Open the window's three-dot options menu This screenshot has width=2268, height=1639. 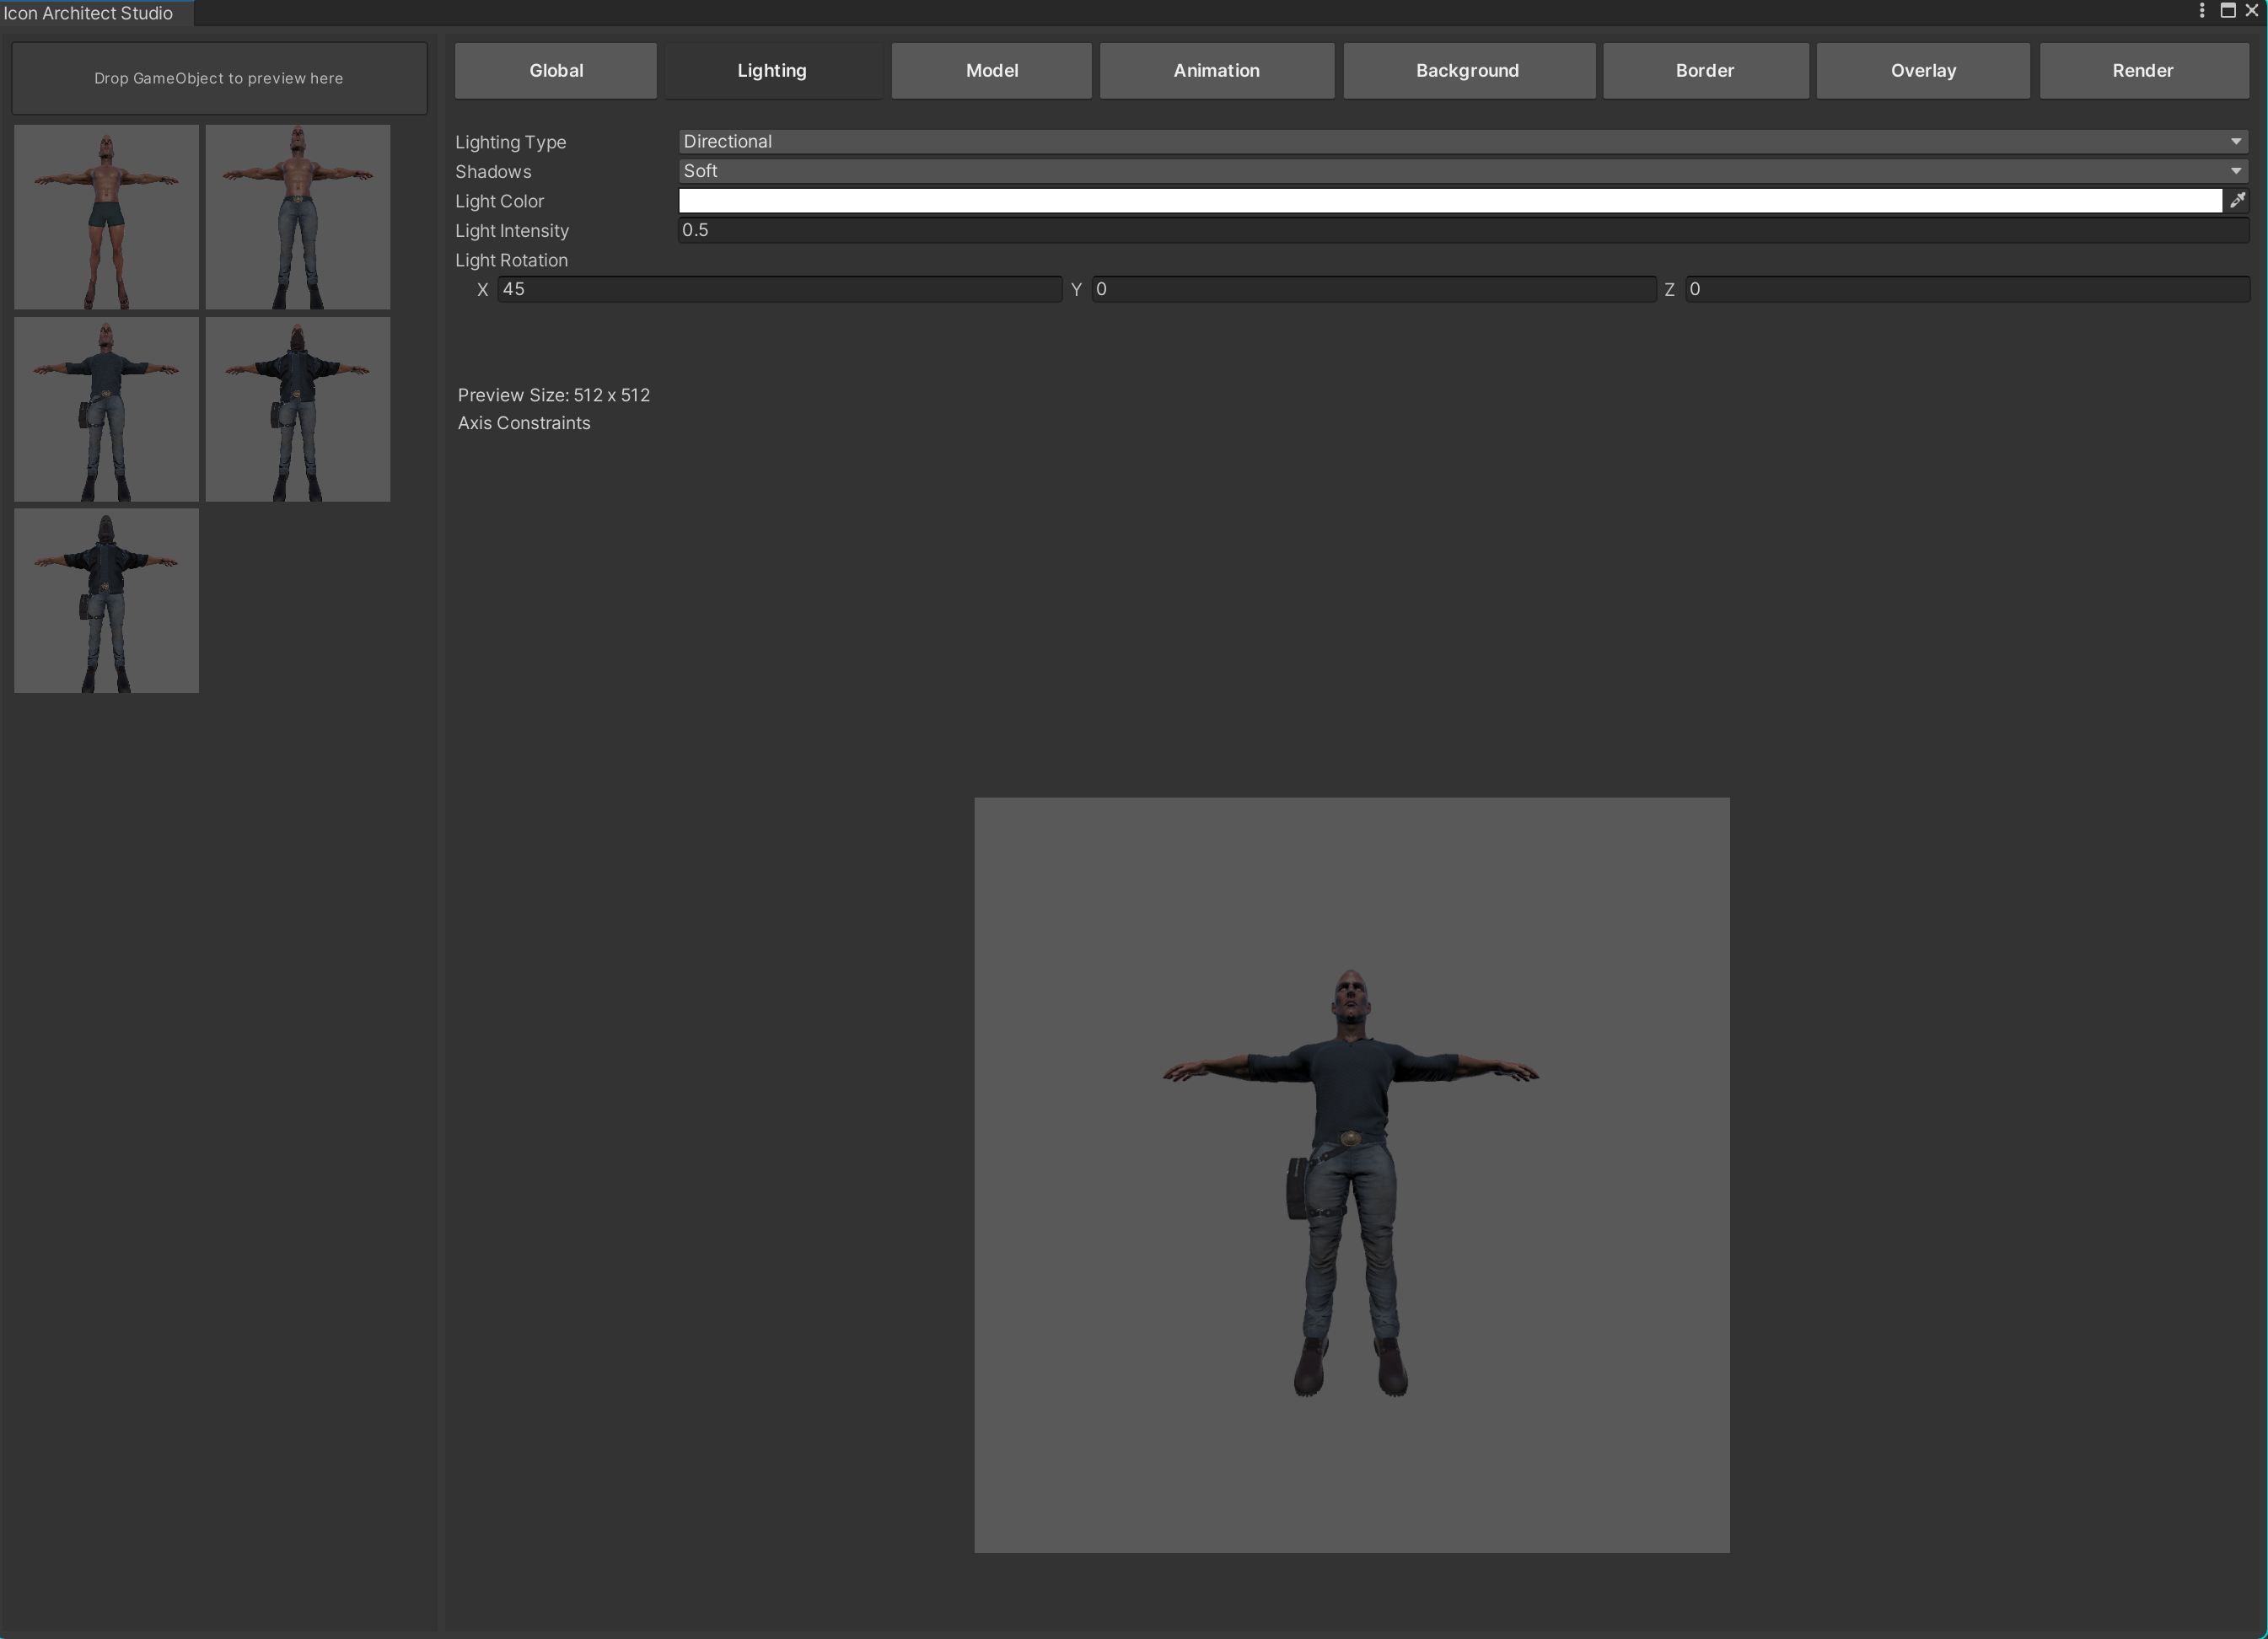[x=2201, y=10]
